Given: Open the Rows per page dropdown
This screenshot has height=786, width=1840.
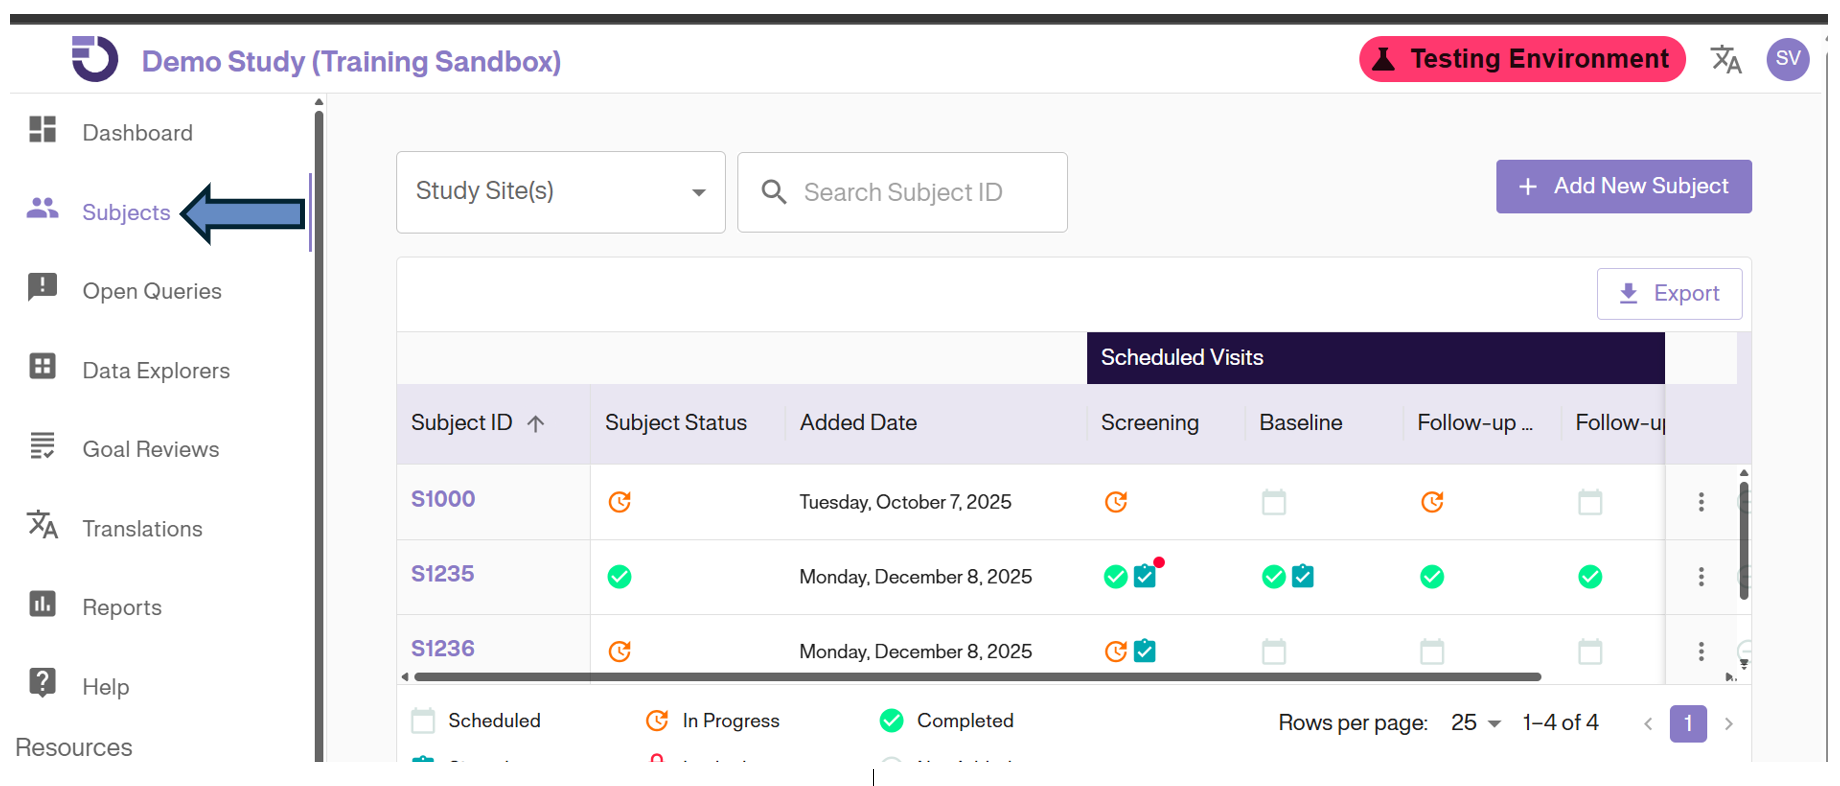Looking at the screenshot, I should 1475,723.
